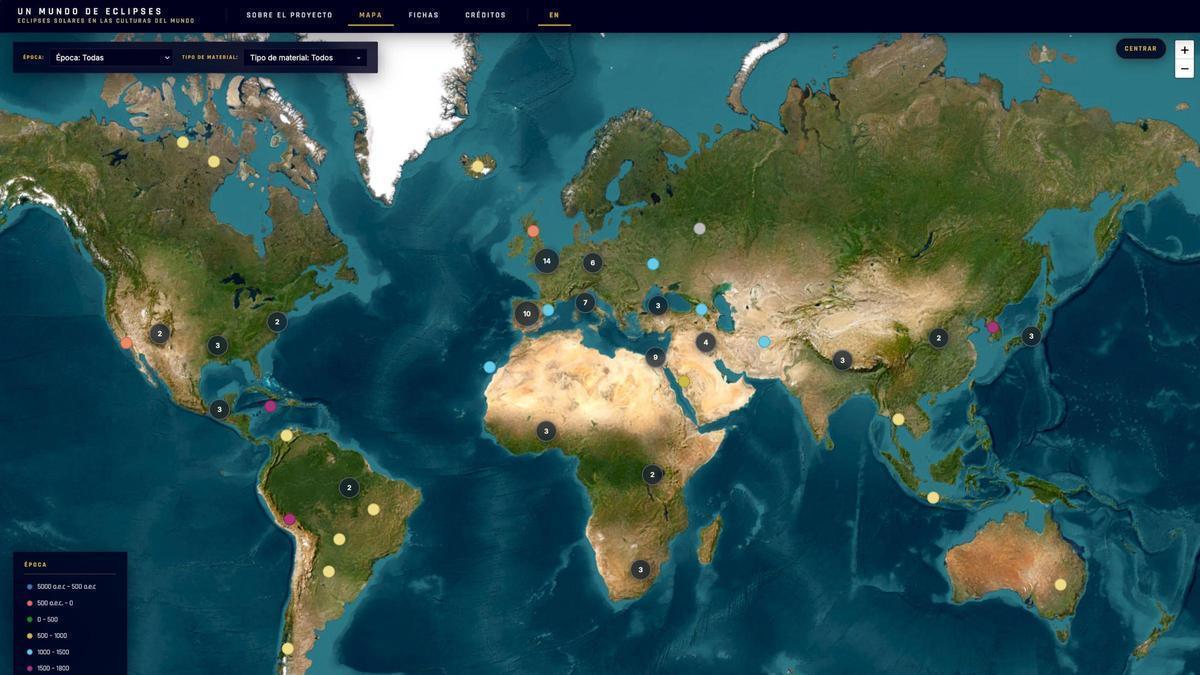1200x675 pixels.
Task: Open the cluster of 2 in East Africa
Action: pos(652,474)
